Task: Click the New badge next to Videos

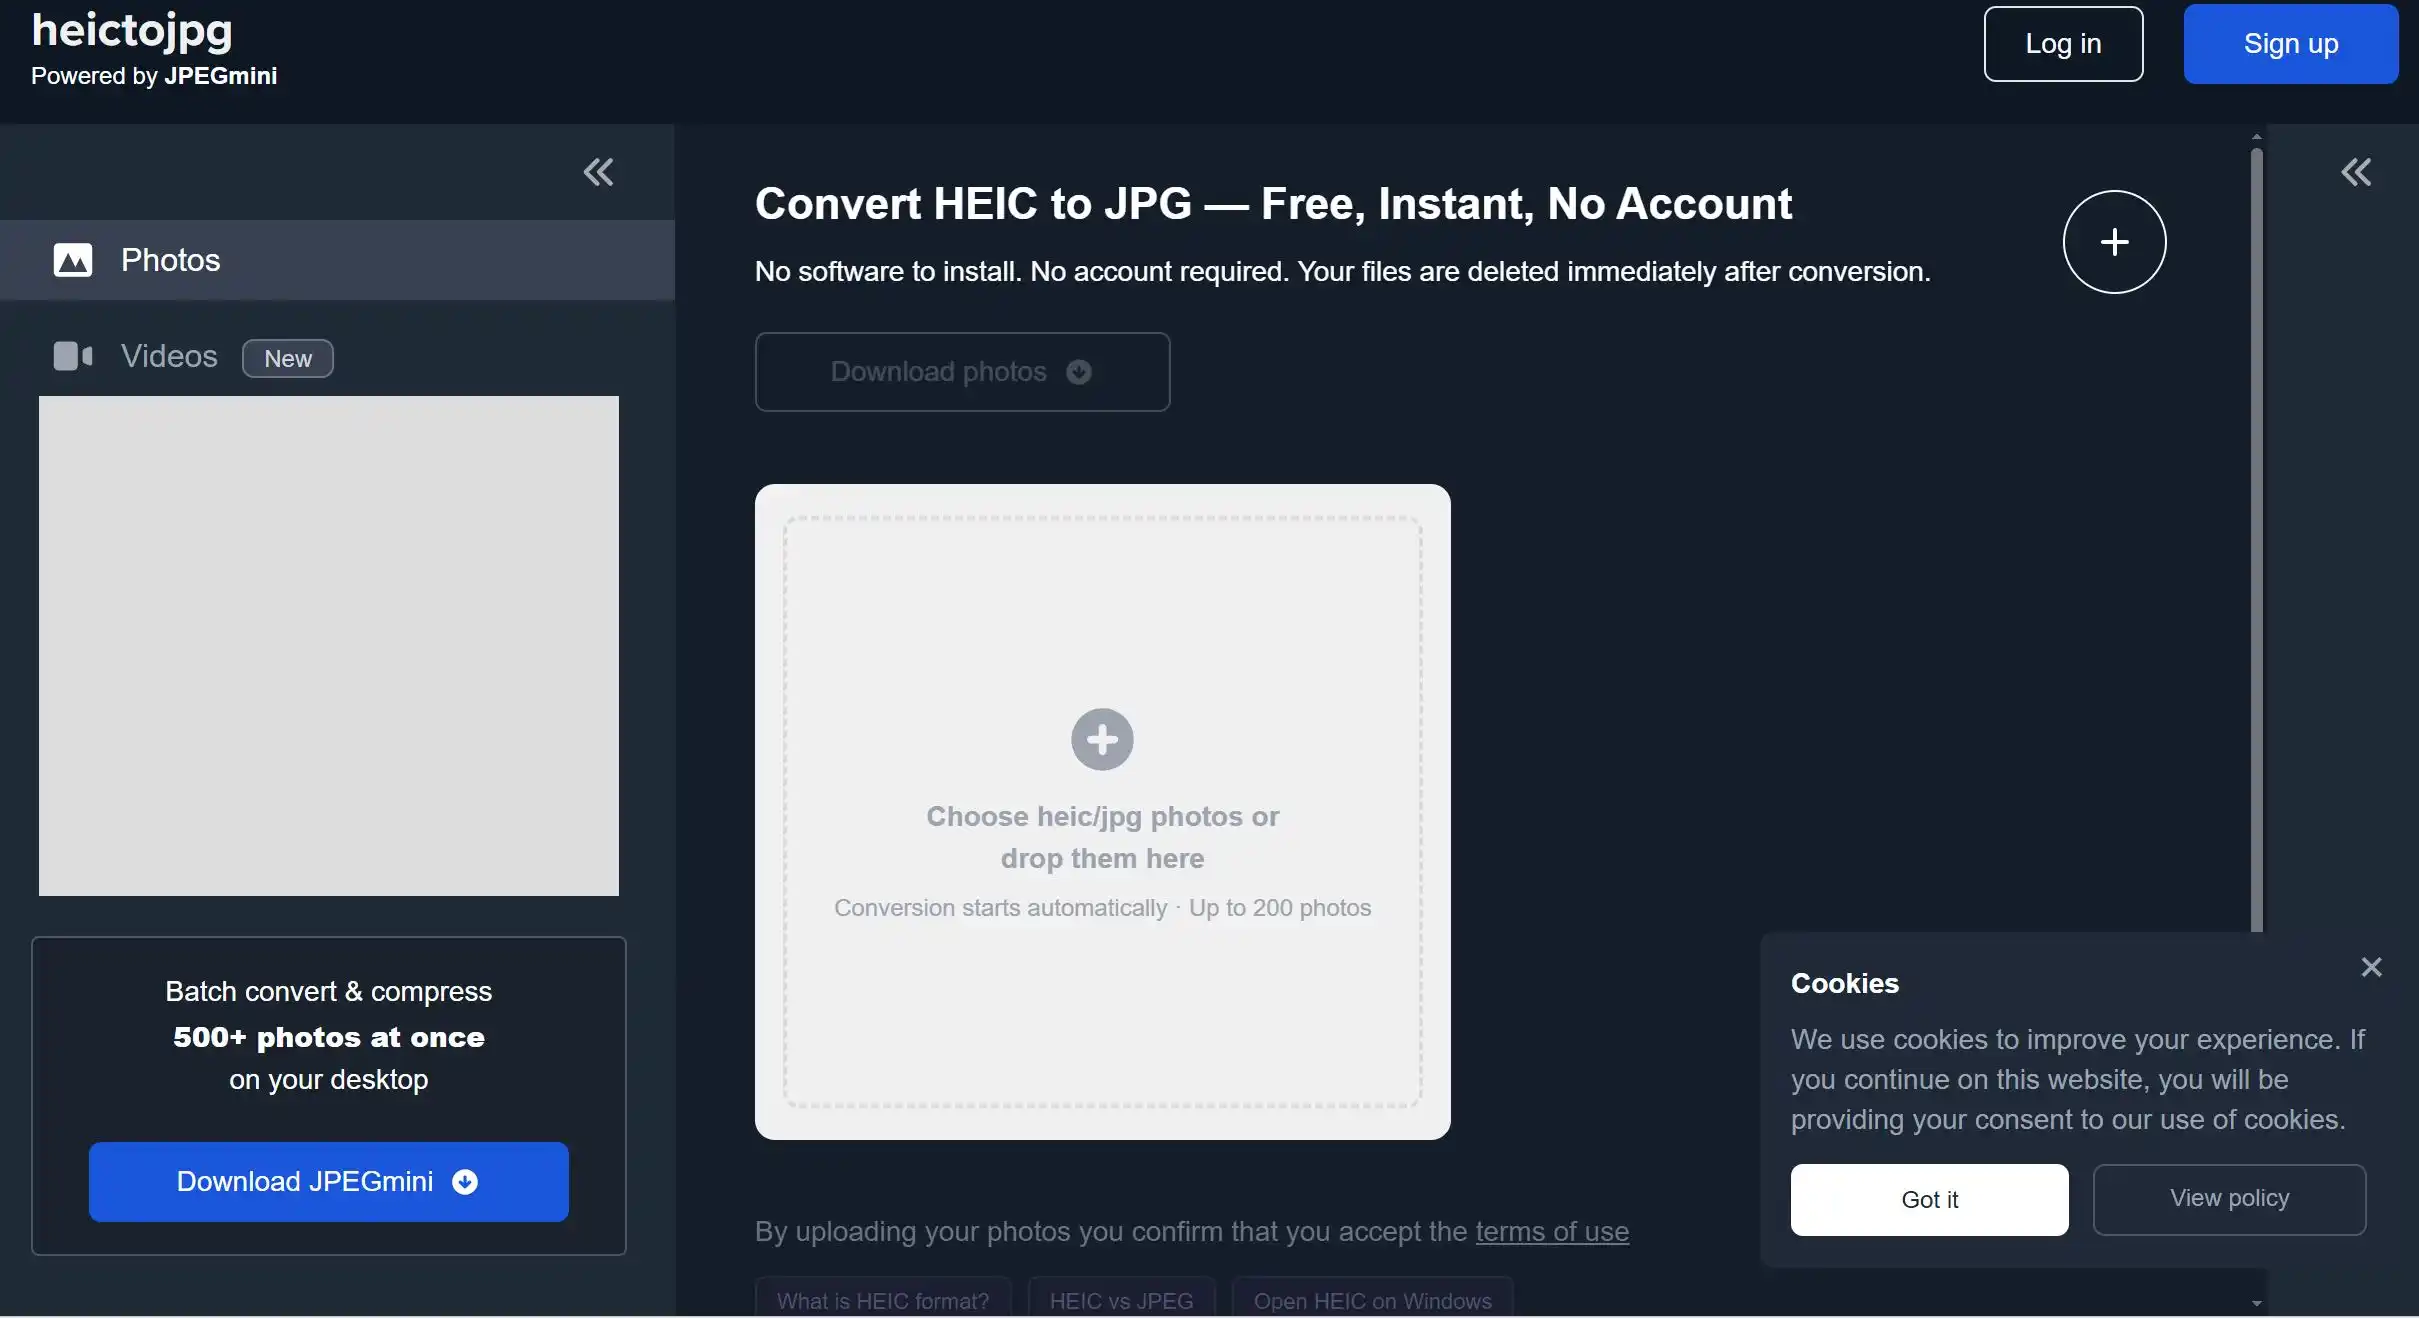Action: coord(288,358)
